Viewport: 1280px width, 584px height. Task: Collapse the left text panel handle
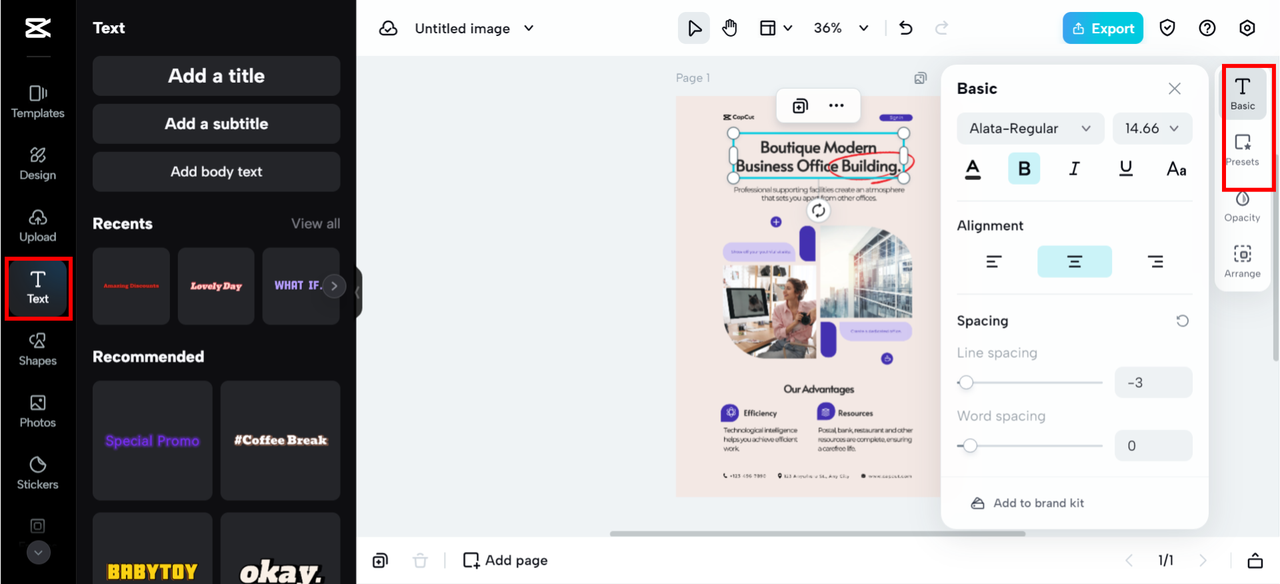point(358,292)
